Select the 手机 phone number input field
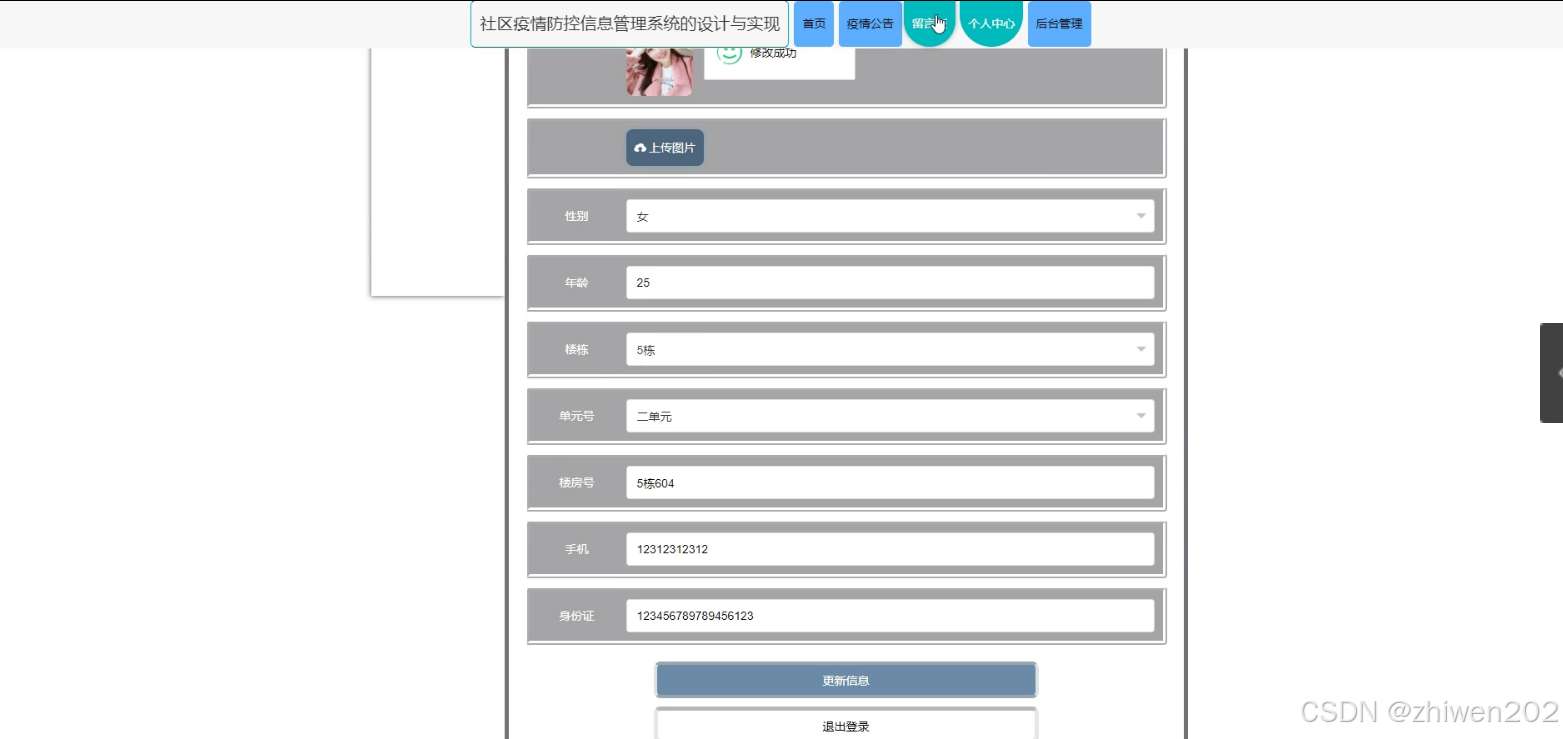The width and height of the screenshot is (1563, 739). pos(890,548)
